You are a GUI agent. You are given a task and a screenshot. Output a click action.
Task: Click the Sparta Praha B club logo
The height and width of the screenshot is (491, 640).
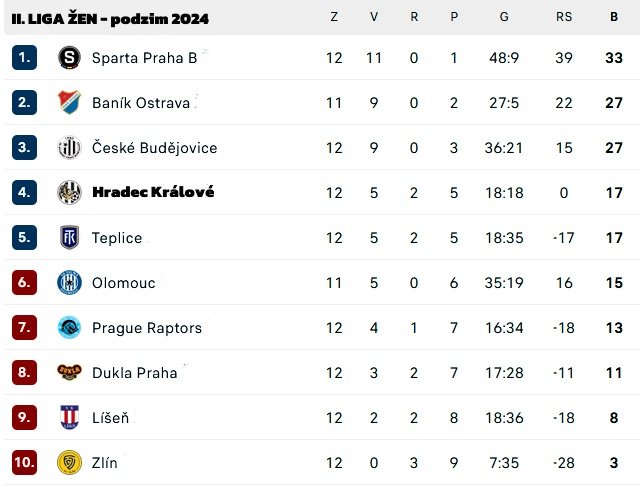click(69, 58)
